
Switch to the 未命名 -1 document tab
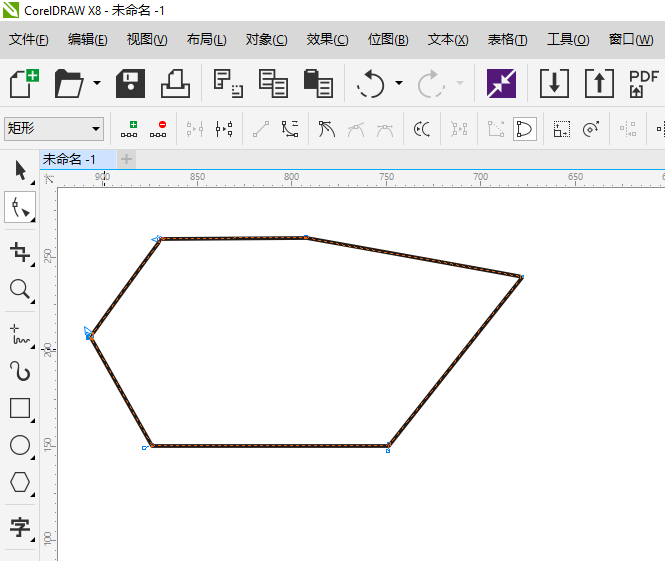click(x=70, y=159)
